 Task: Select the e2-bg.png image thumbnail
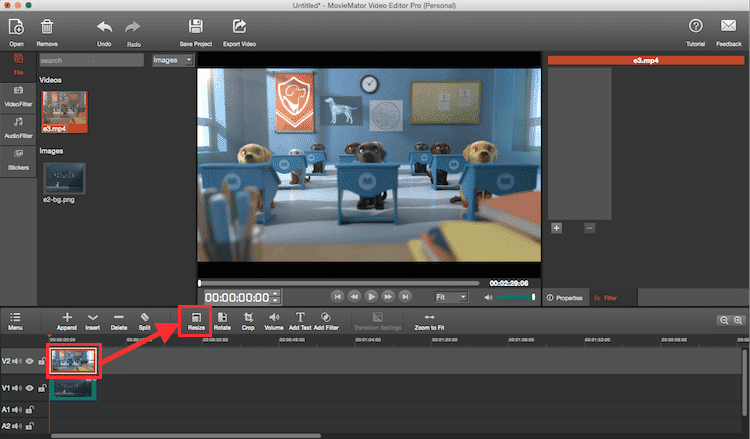pos(65,178)
